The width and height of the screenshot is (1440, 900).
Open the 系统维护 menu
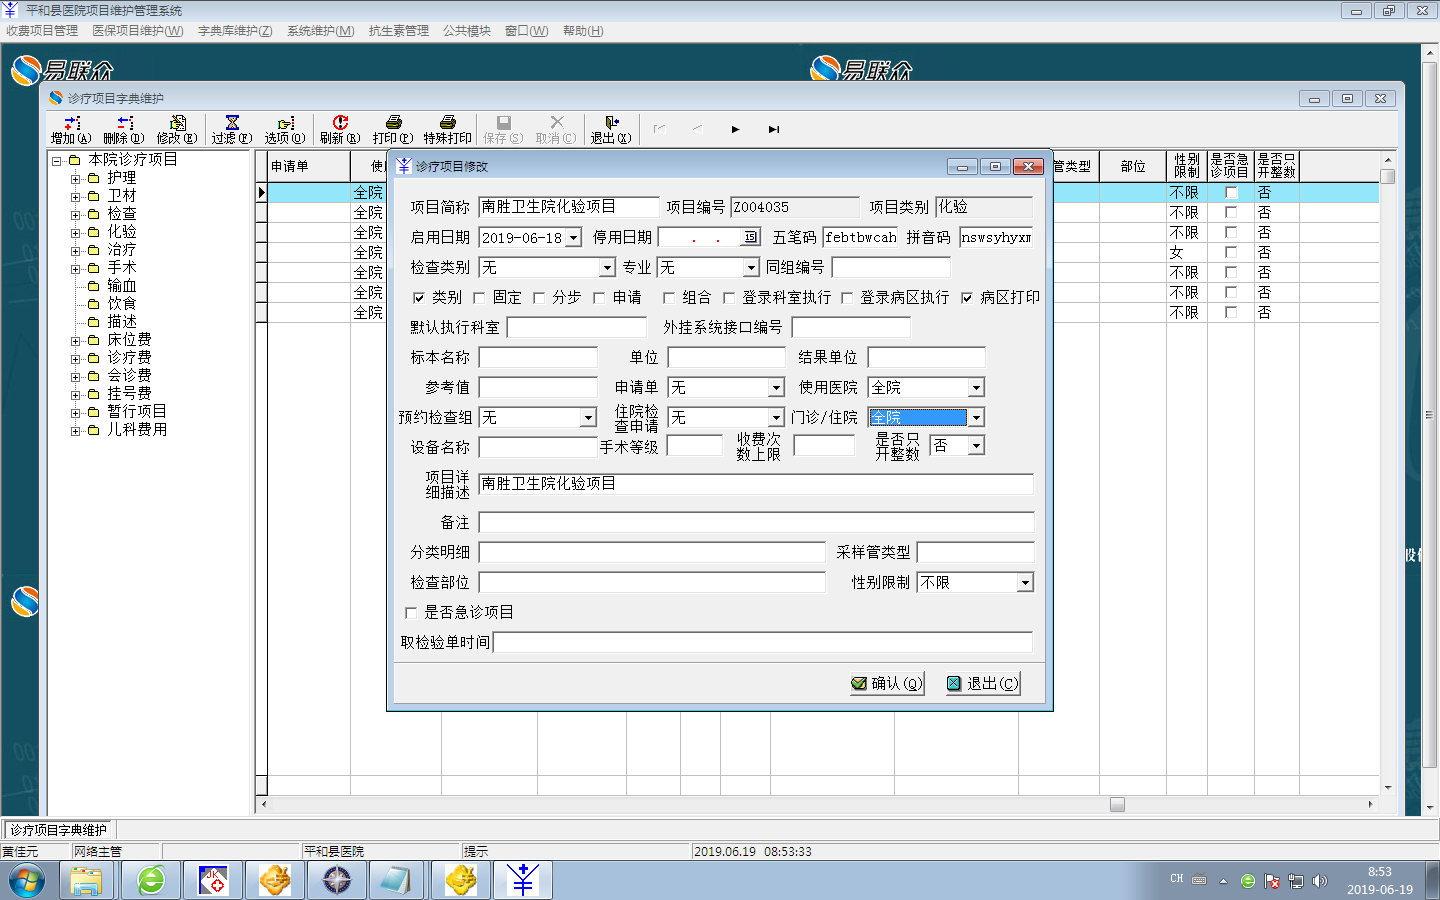click(x=321, y=31)
